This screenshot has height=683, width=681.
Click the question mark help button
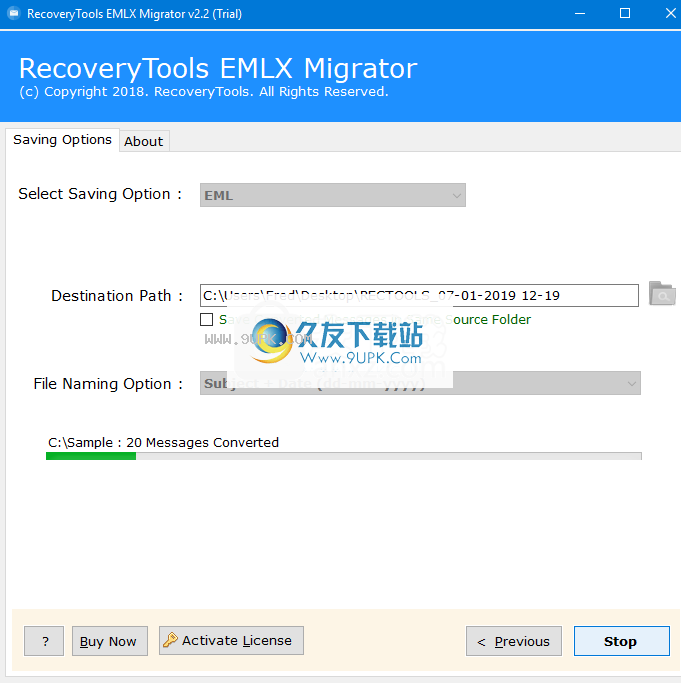click(x=44, y=641)
